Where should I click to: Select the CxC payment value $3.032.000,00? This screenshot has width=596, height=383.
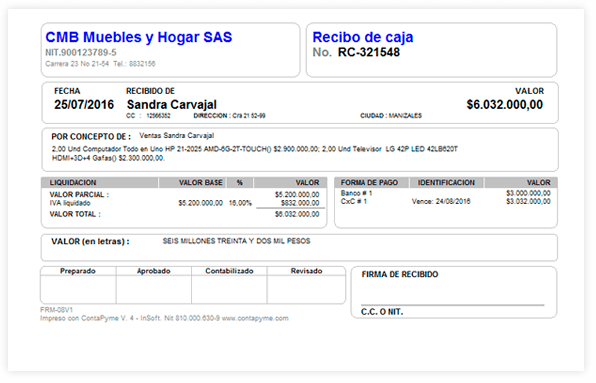click(528, 201)
